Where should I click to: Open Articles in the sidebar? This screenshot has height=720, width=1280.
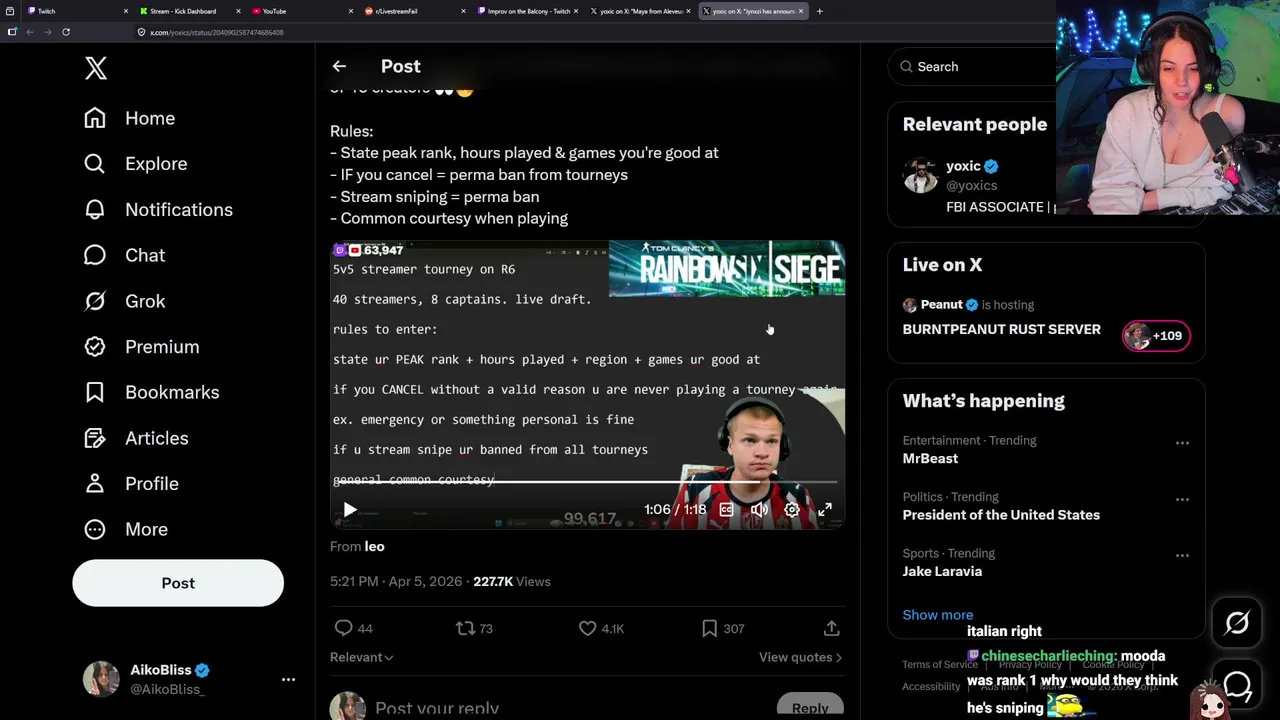coord(137,438)
